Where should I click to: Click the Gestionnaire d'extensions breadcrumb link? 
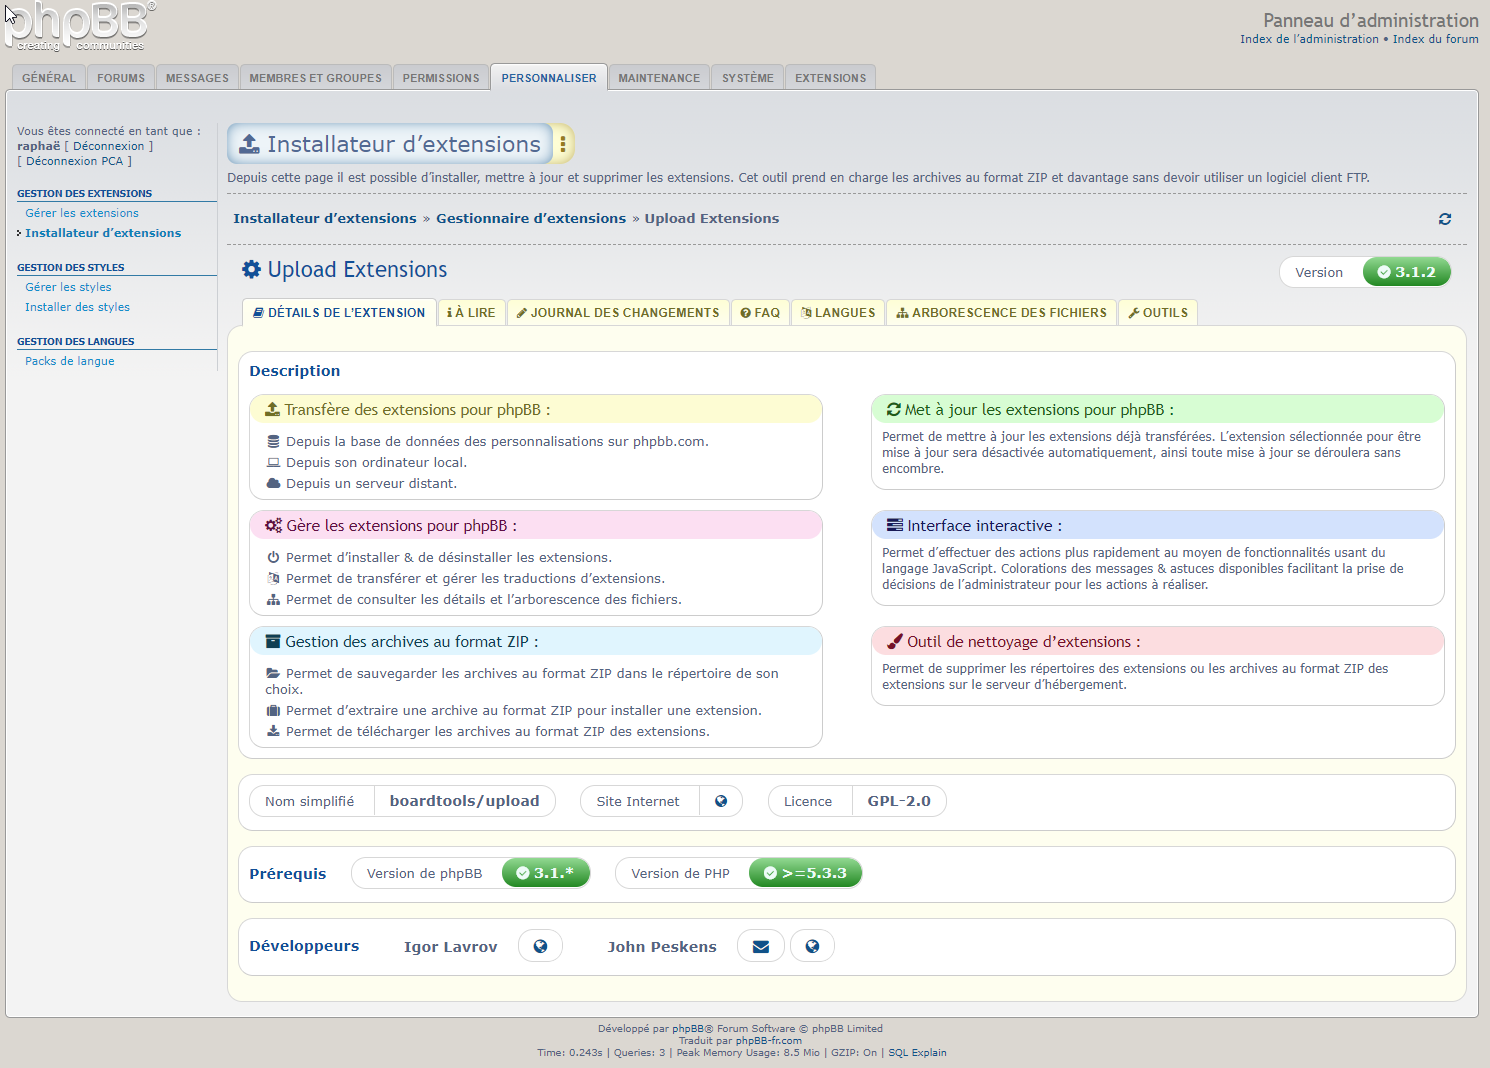(x=530, y=219)
